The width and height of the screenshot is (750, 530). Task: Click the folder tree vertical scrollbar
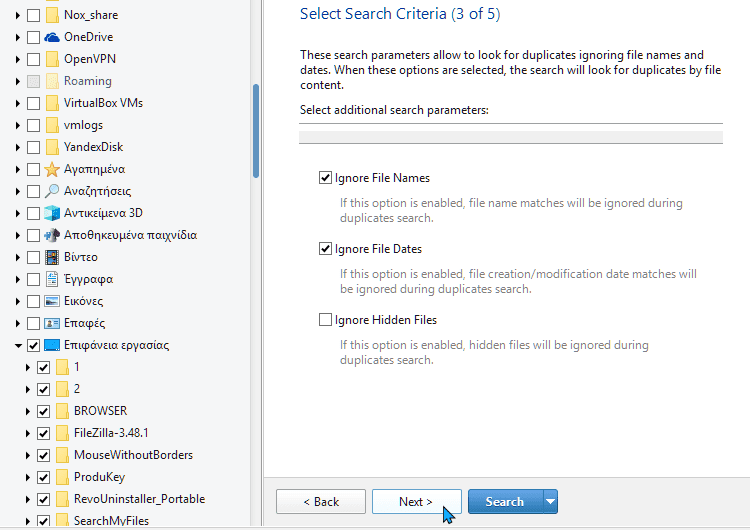pos(256,131)
